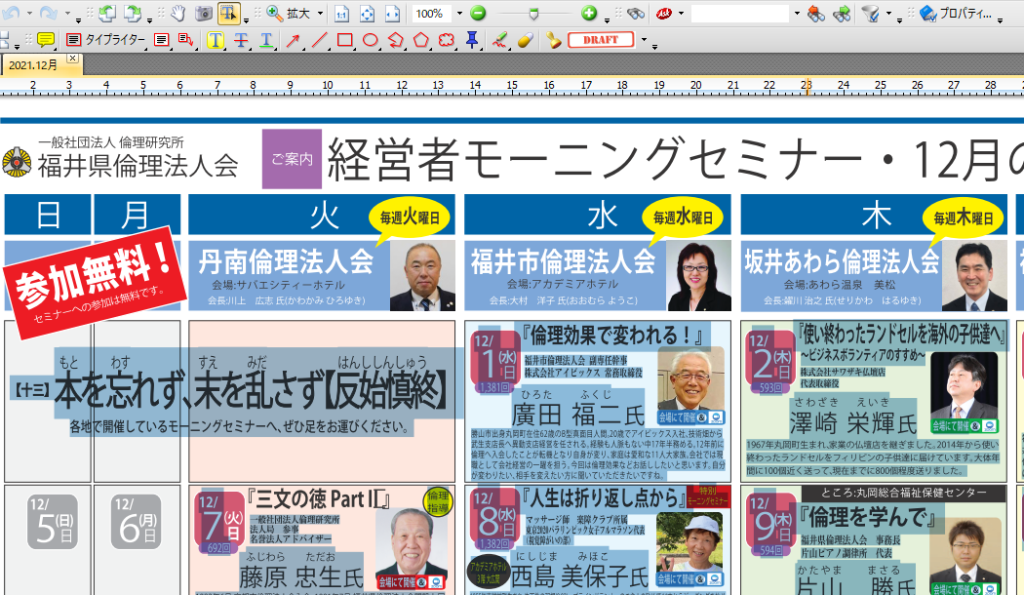The width and height of the screenshot is (1024, 595).
Task: Activate the Highlight text tool
Action: (215, 40)
